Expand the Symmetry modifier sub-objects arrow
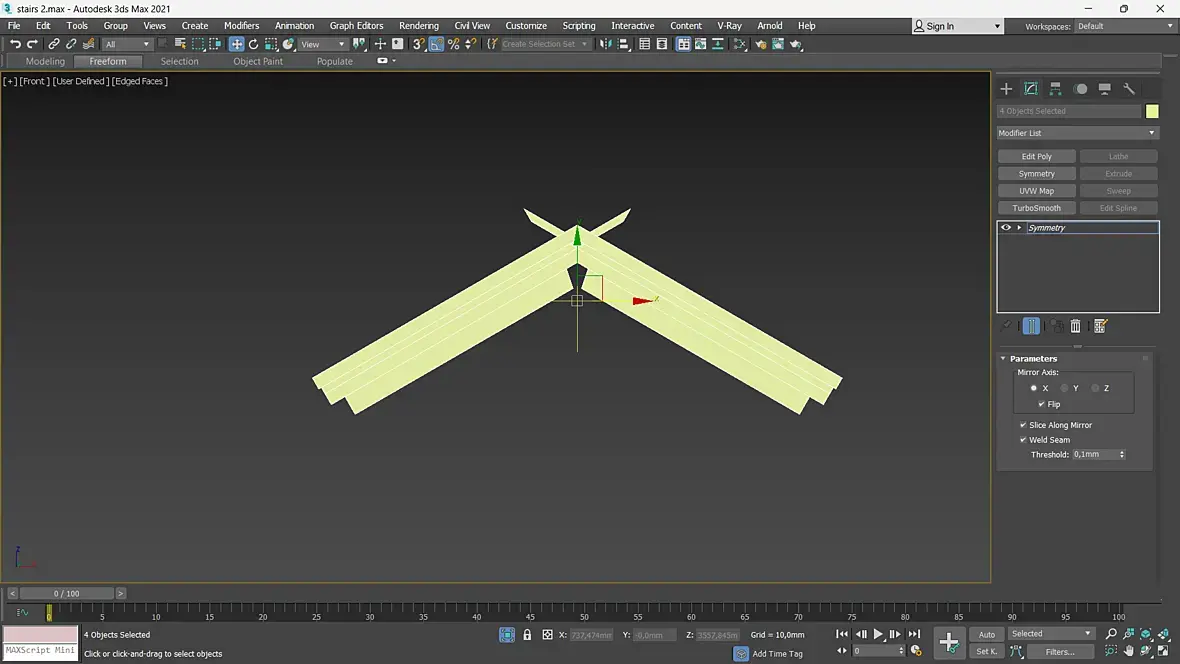The height and width of the screenshot is (664, 1180). [x=1019, y=228]
